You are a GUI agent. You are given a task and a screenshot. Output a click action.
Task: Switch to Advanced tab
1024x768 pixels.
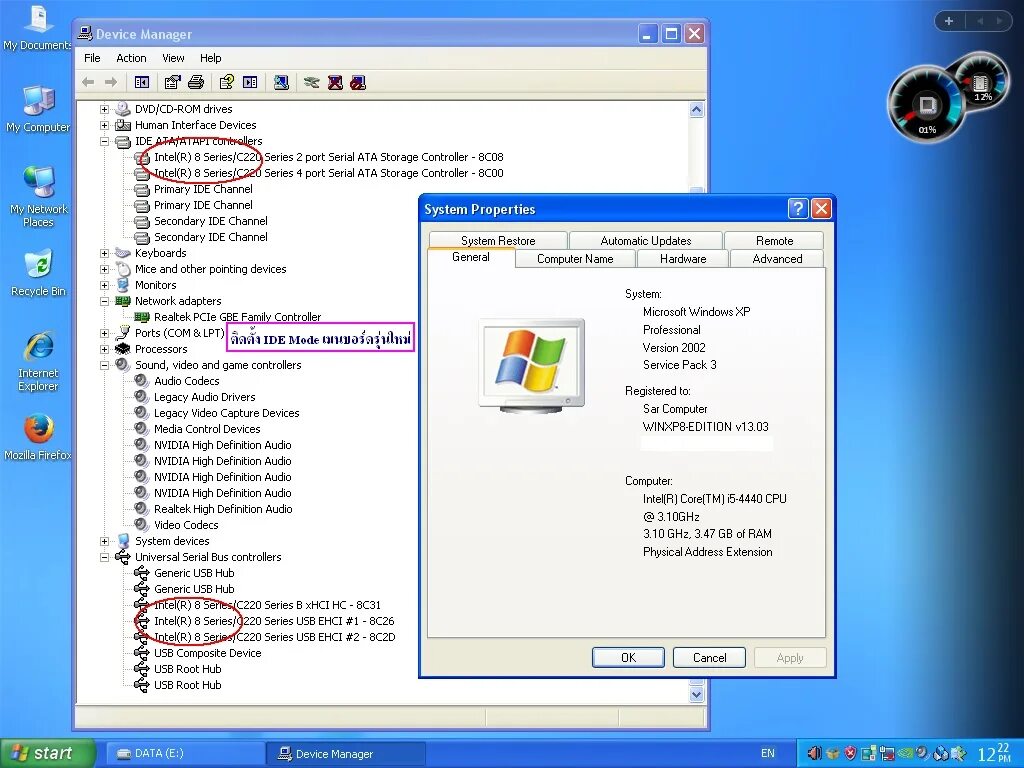click(777, 259)
